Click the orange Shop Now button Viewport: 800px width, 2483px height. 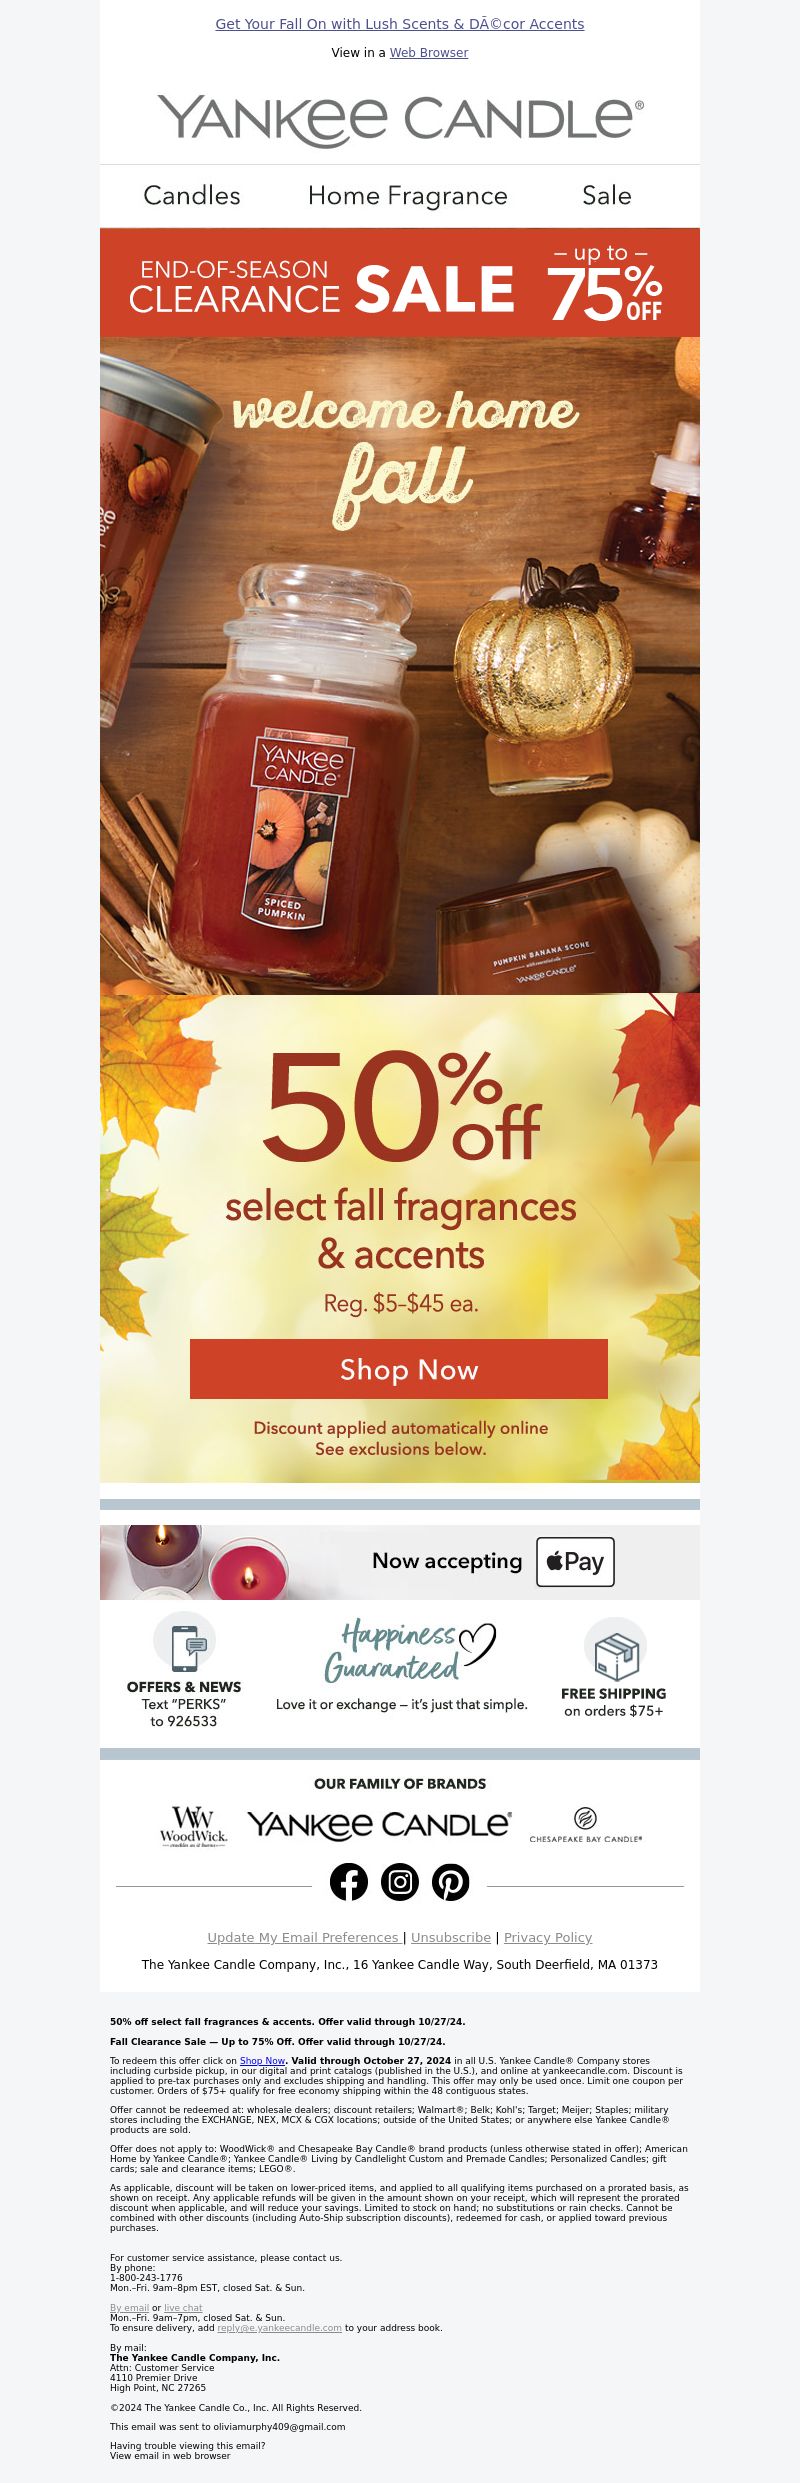399,1369
